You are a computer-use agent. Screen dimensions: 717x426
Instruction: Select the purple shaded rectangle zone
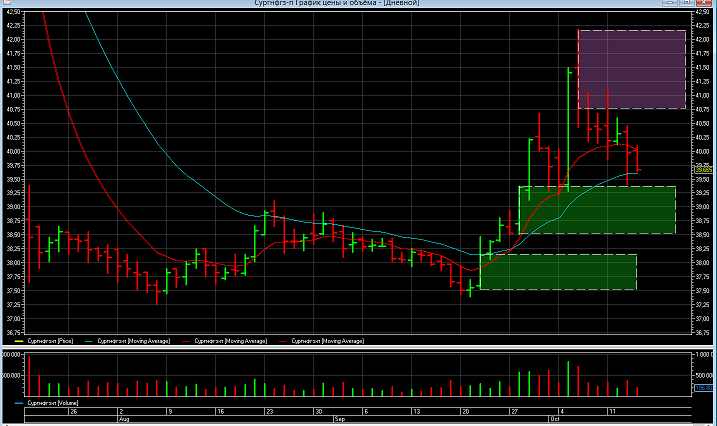pos(632,69)
